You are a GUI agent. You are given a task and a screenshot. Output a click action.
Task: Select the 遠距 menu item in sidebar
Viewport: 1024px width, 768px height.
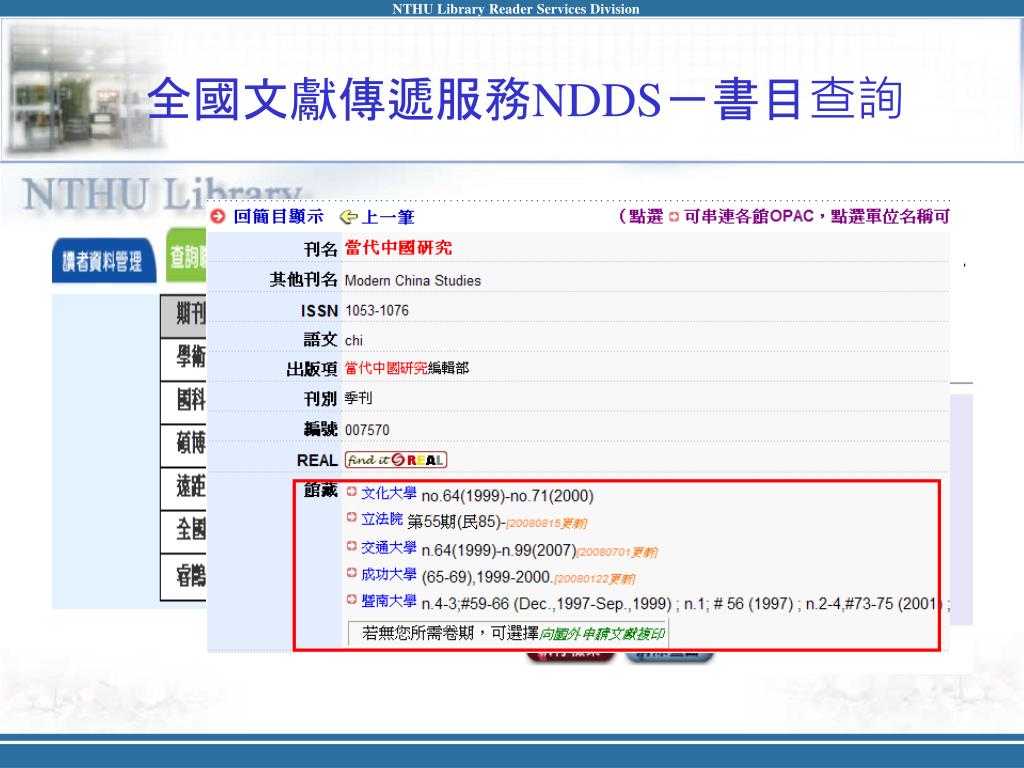click(x=184, y=488)
